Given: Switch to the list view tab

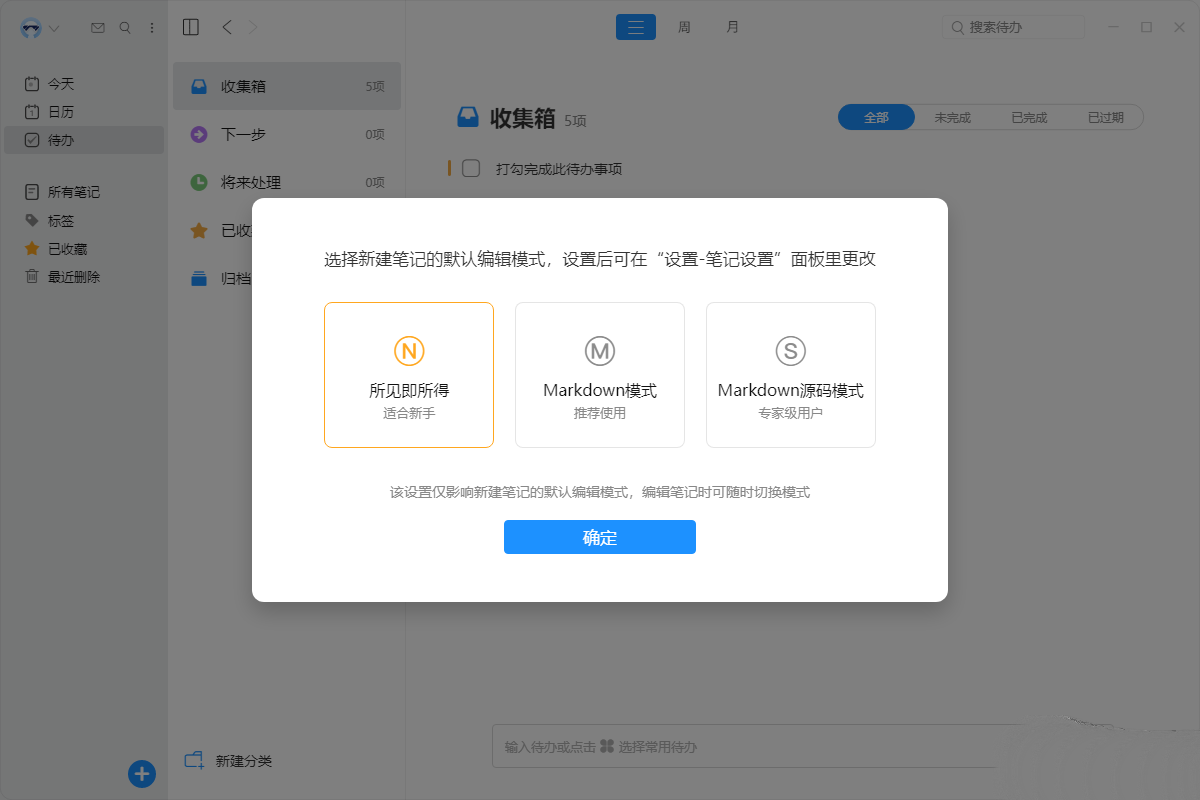Looking at the screenshot, I should (x=636, y=27).
